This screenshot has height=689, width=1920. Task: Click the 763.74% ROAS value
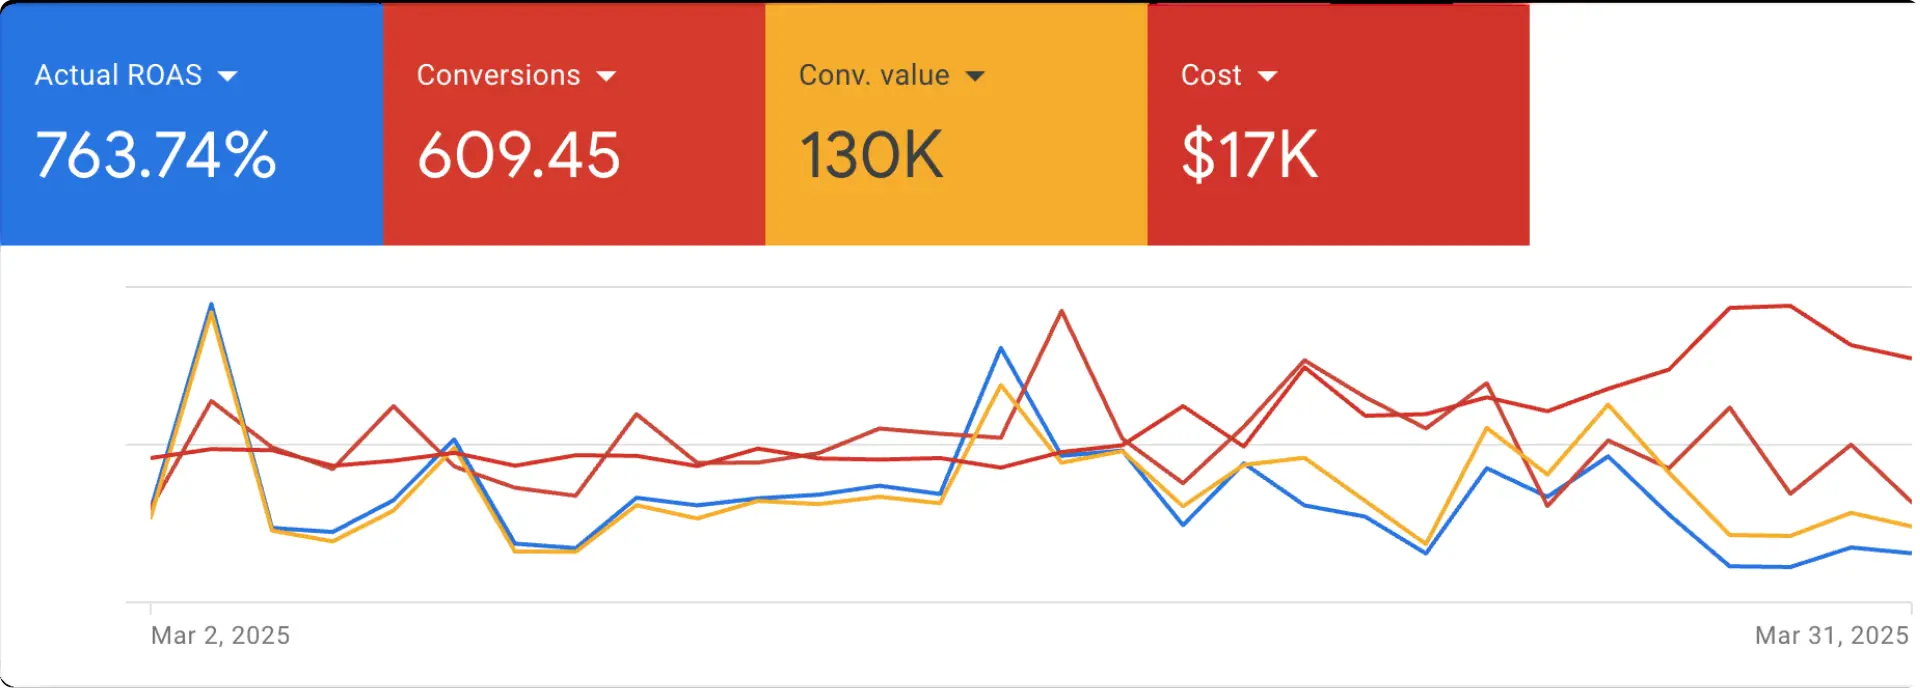point(155,154)
